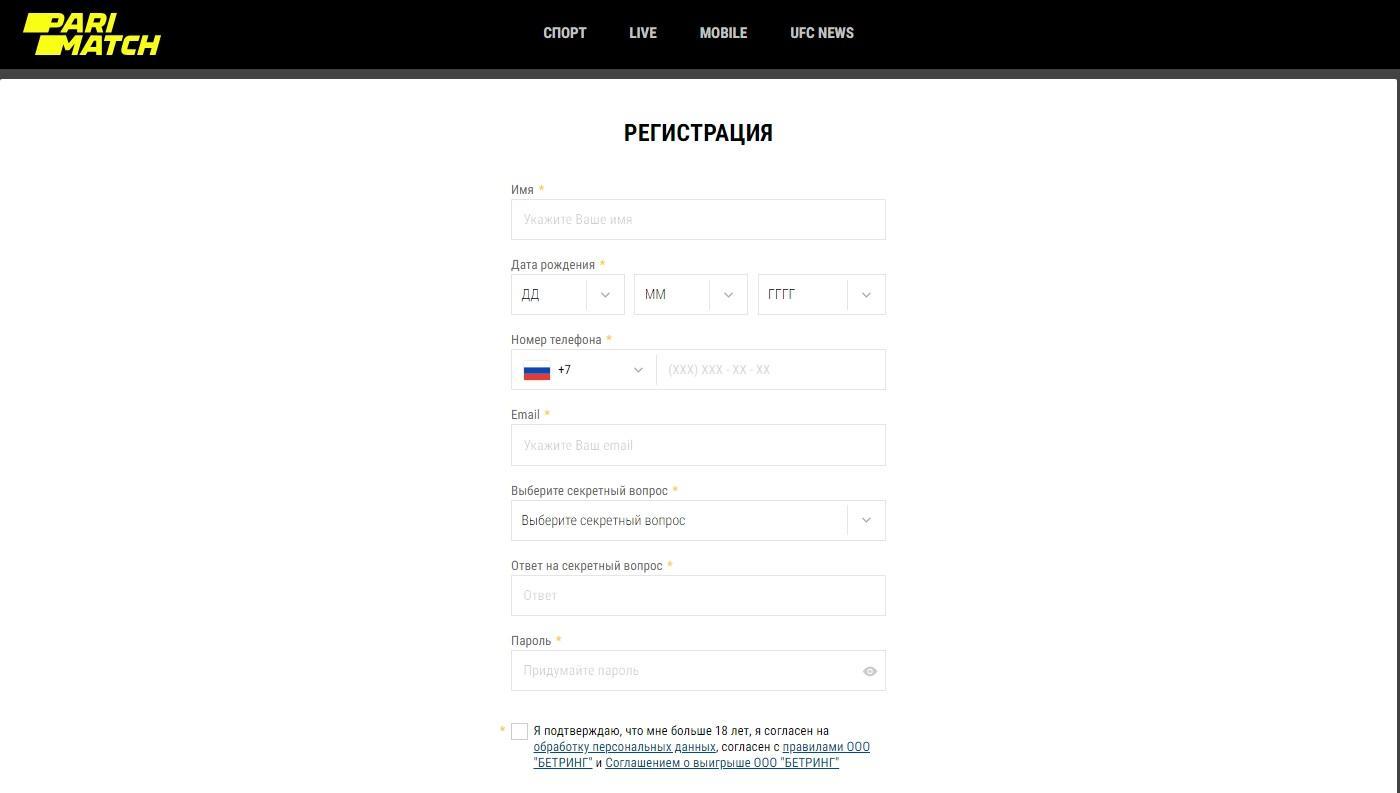Open the правилами ООО link
Viewport: 1400px width, 793px height.
825,747
